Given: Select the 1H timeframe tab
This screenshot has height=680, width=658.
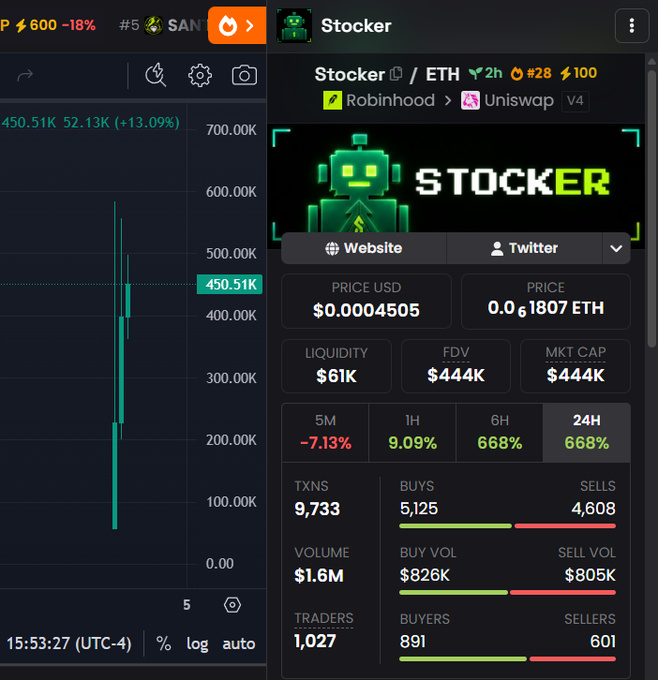Looking at the screenshot, I should tap(412, 433).
